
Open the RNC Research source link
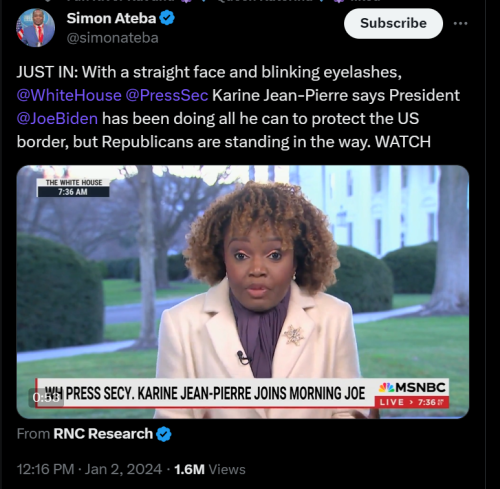(103, 434)
